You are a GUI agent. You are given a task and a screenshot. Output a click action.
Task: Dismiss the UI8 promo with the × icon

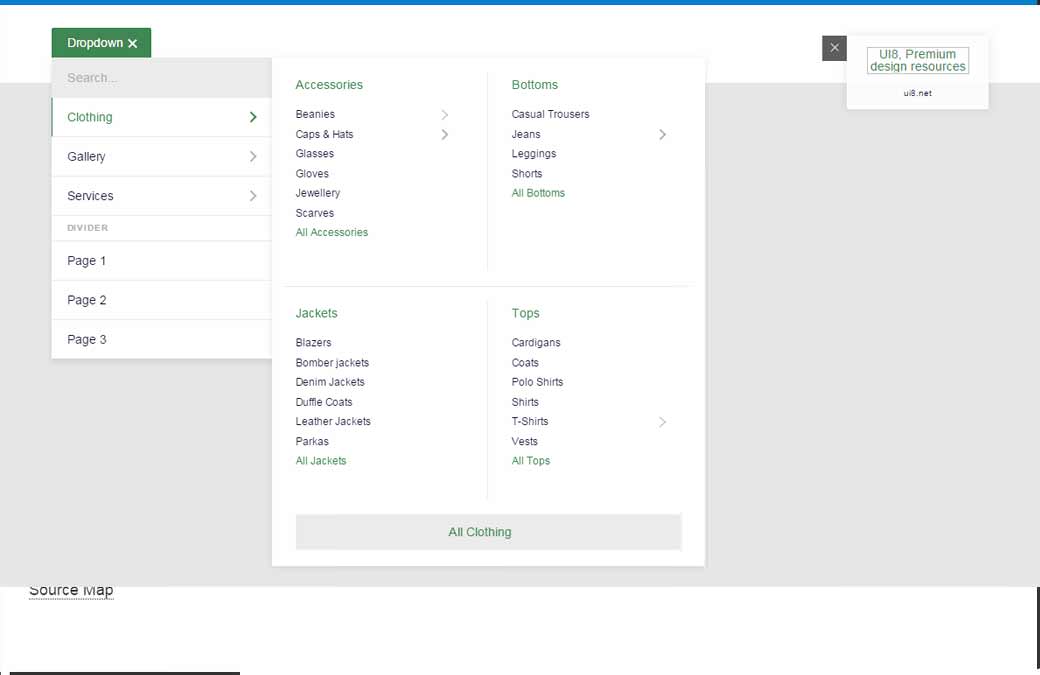click(x=834, y=48)
